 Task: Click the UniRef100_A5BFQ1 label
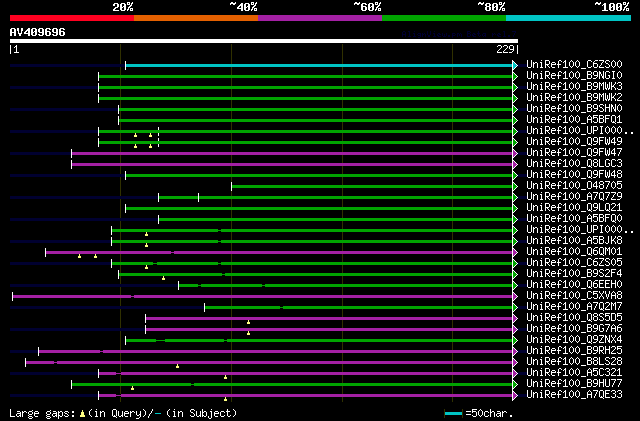tap(574, 120)
